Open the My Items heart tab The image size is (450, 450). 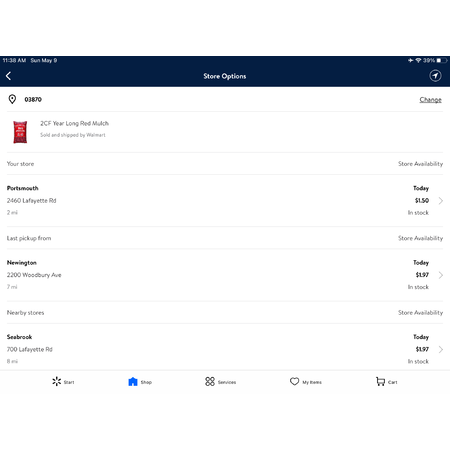[x=306, y=382]
